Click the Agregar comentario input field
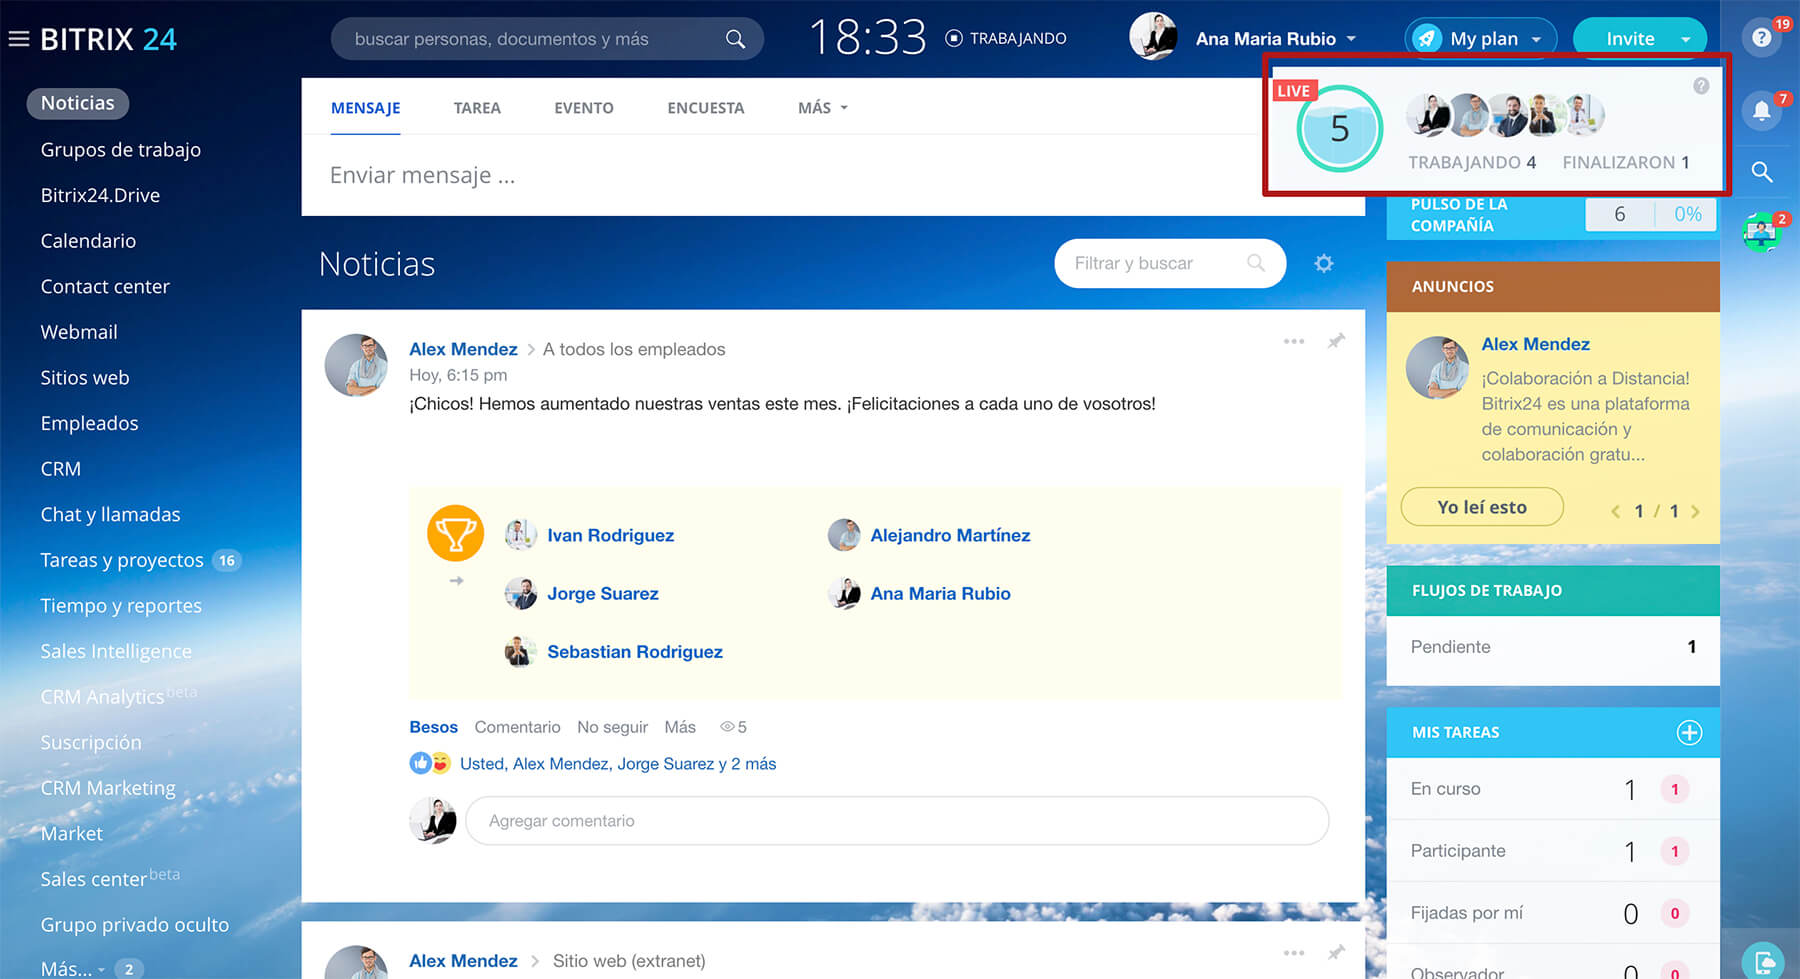This screenshot has height=979, width=1800. (x=897, y=821)
